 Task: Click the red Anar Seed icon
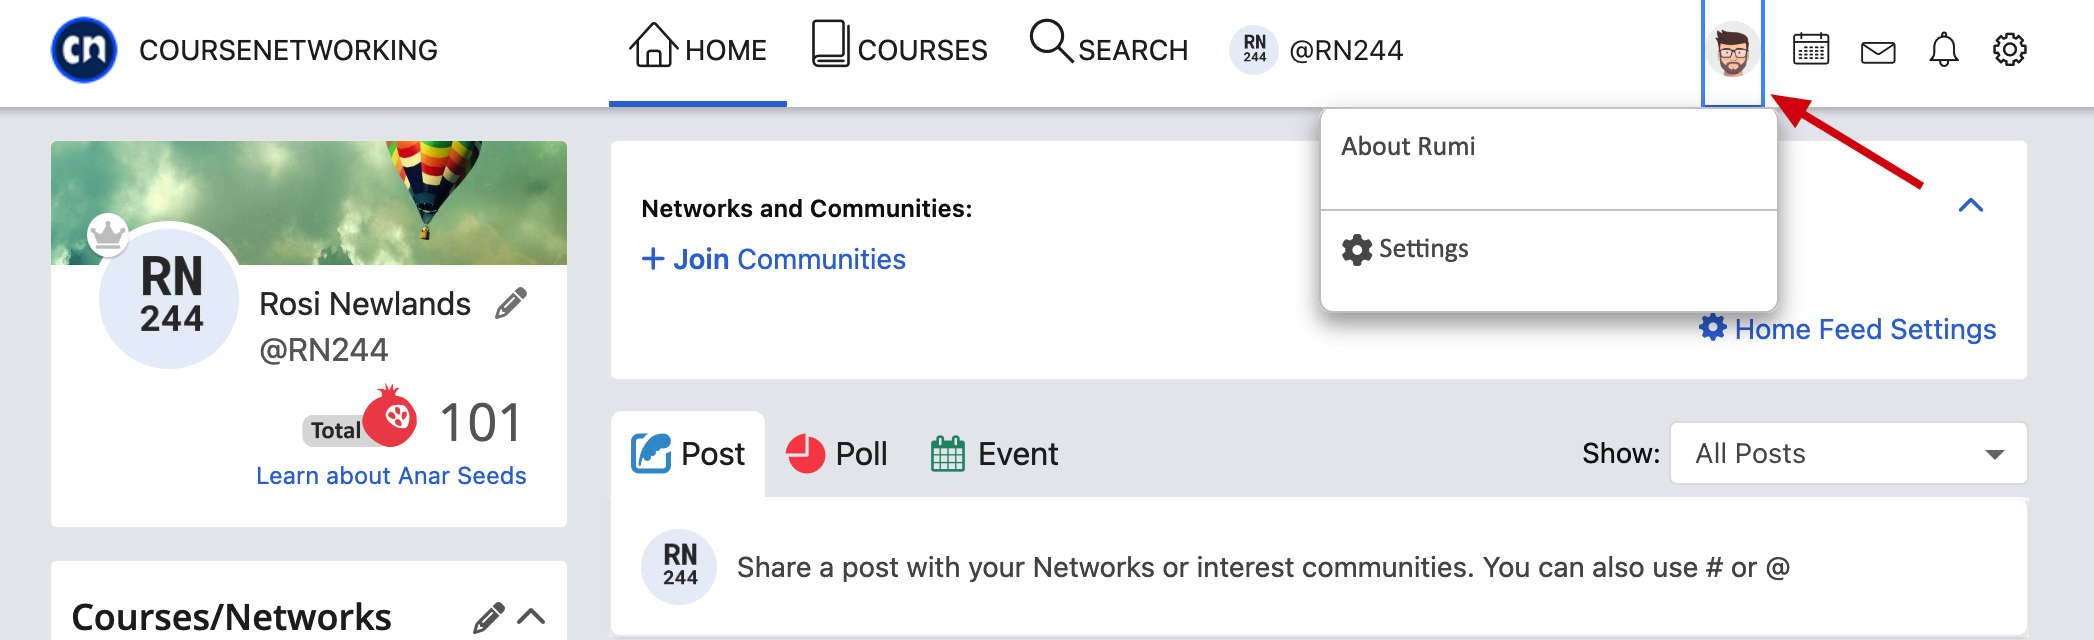[390, 417]
